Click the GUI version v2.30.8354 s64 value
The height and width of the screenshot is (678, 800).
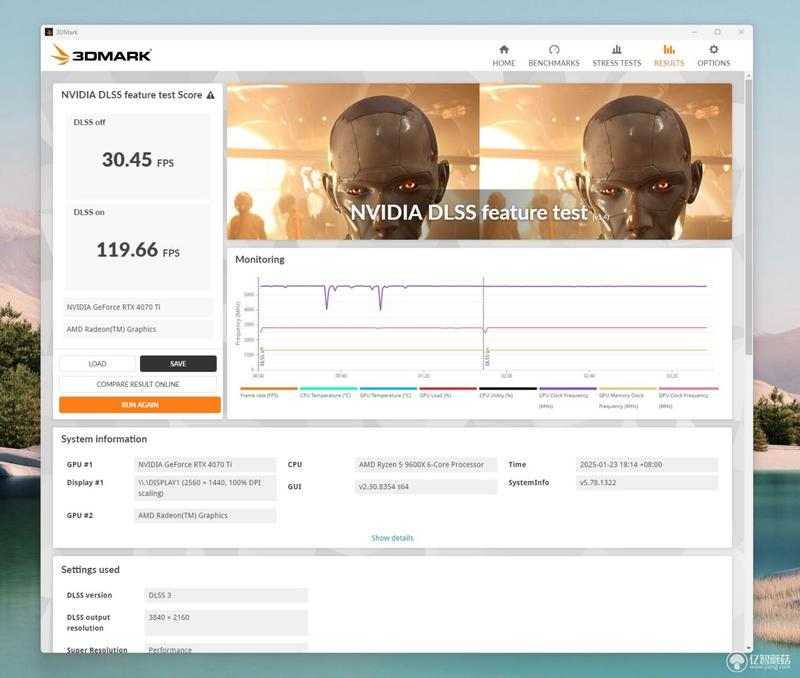pos(426,487)
